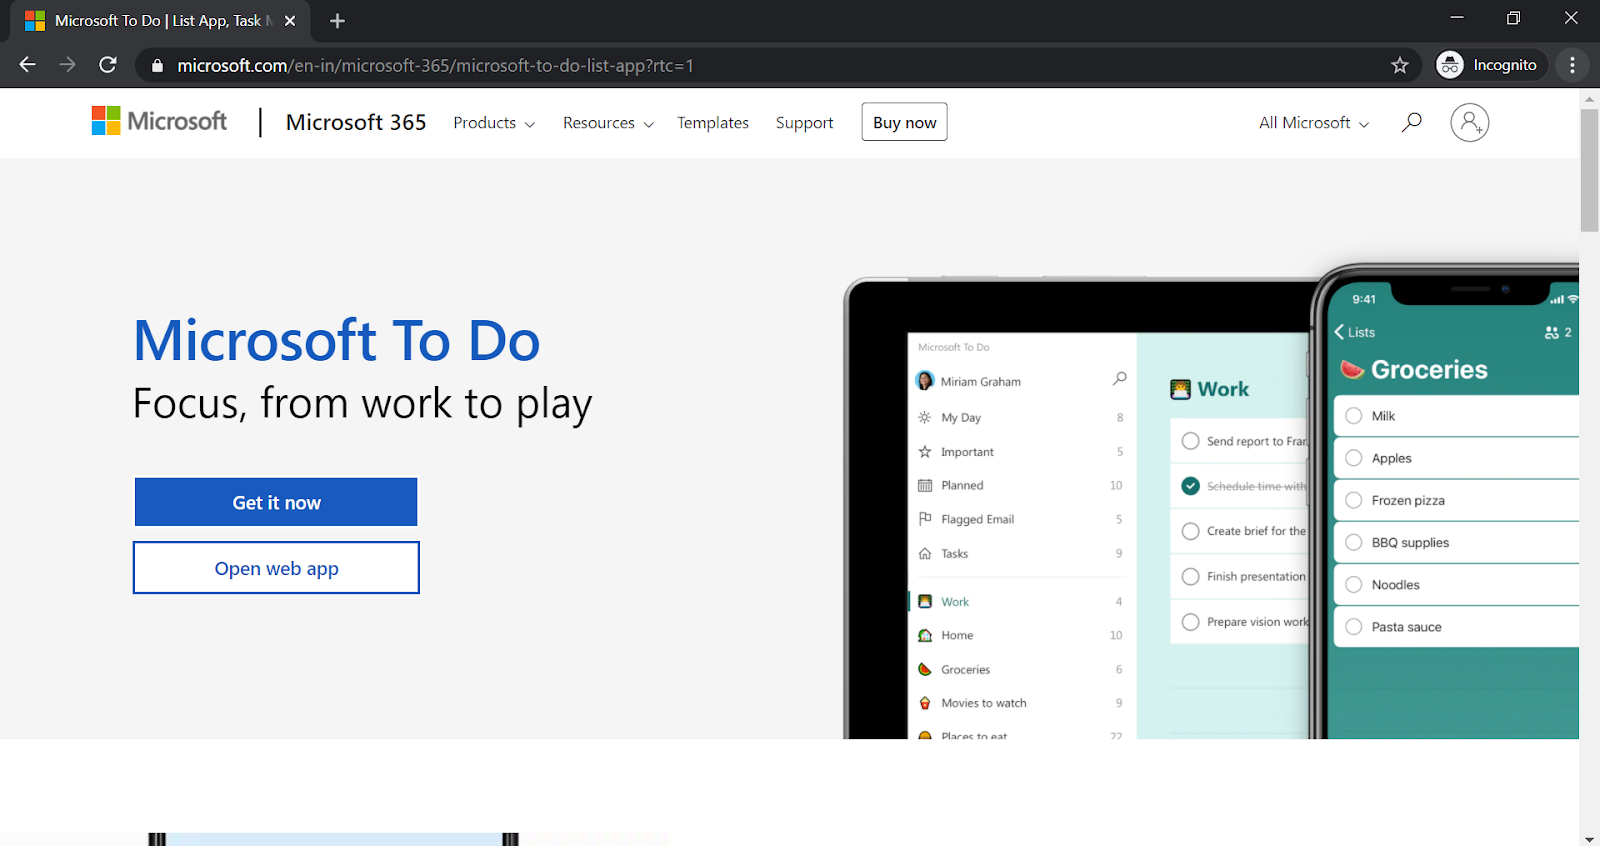The image size is (1600, 846).
Task: Reload the current page
Action: [108, 65]
